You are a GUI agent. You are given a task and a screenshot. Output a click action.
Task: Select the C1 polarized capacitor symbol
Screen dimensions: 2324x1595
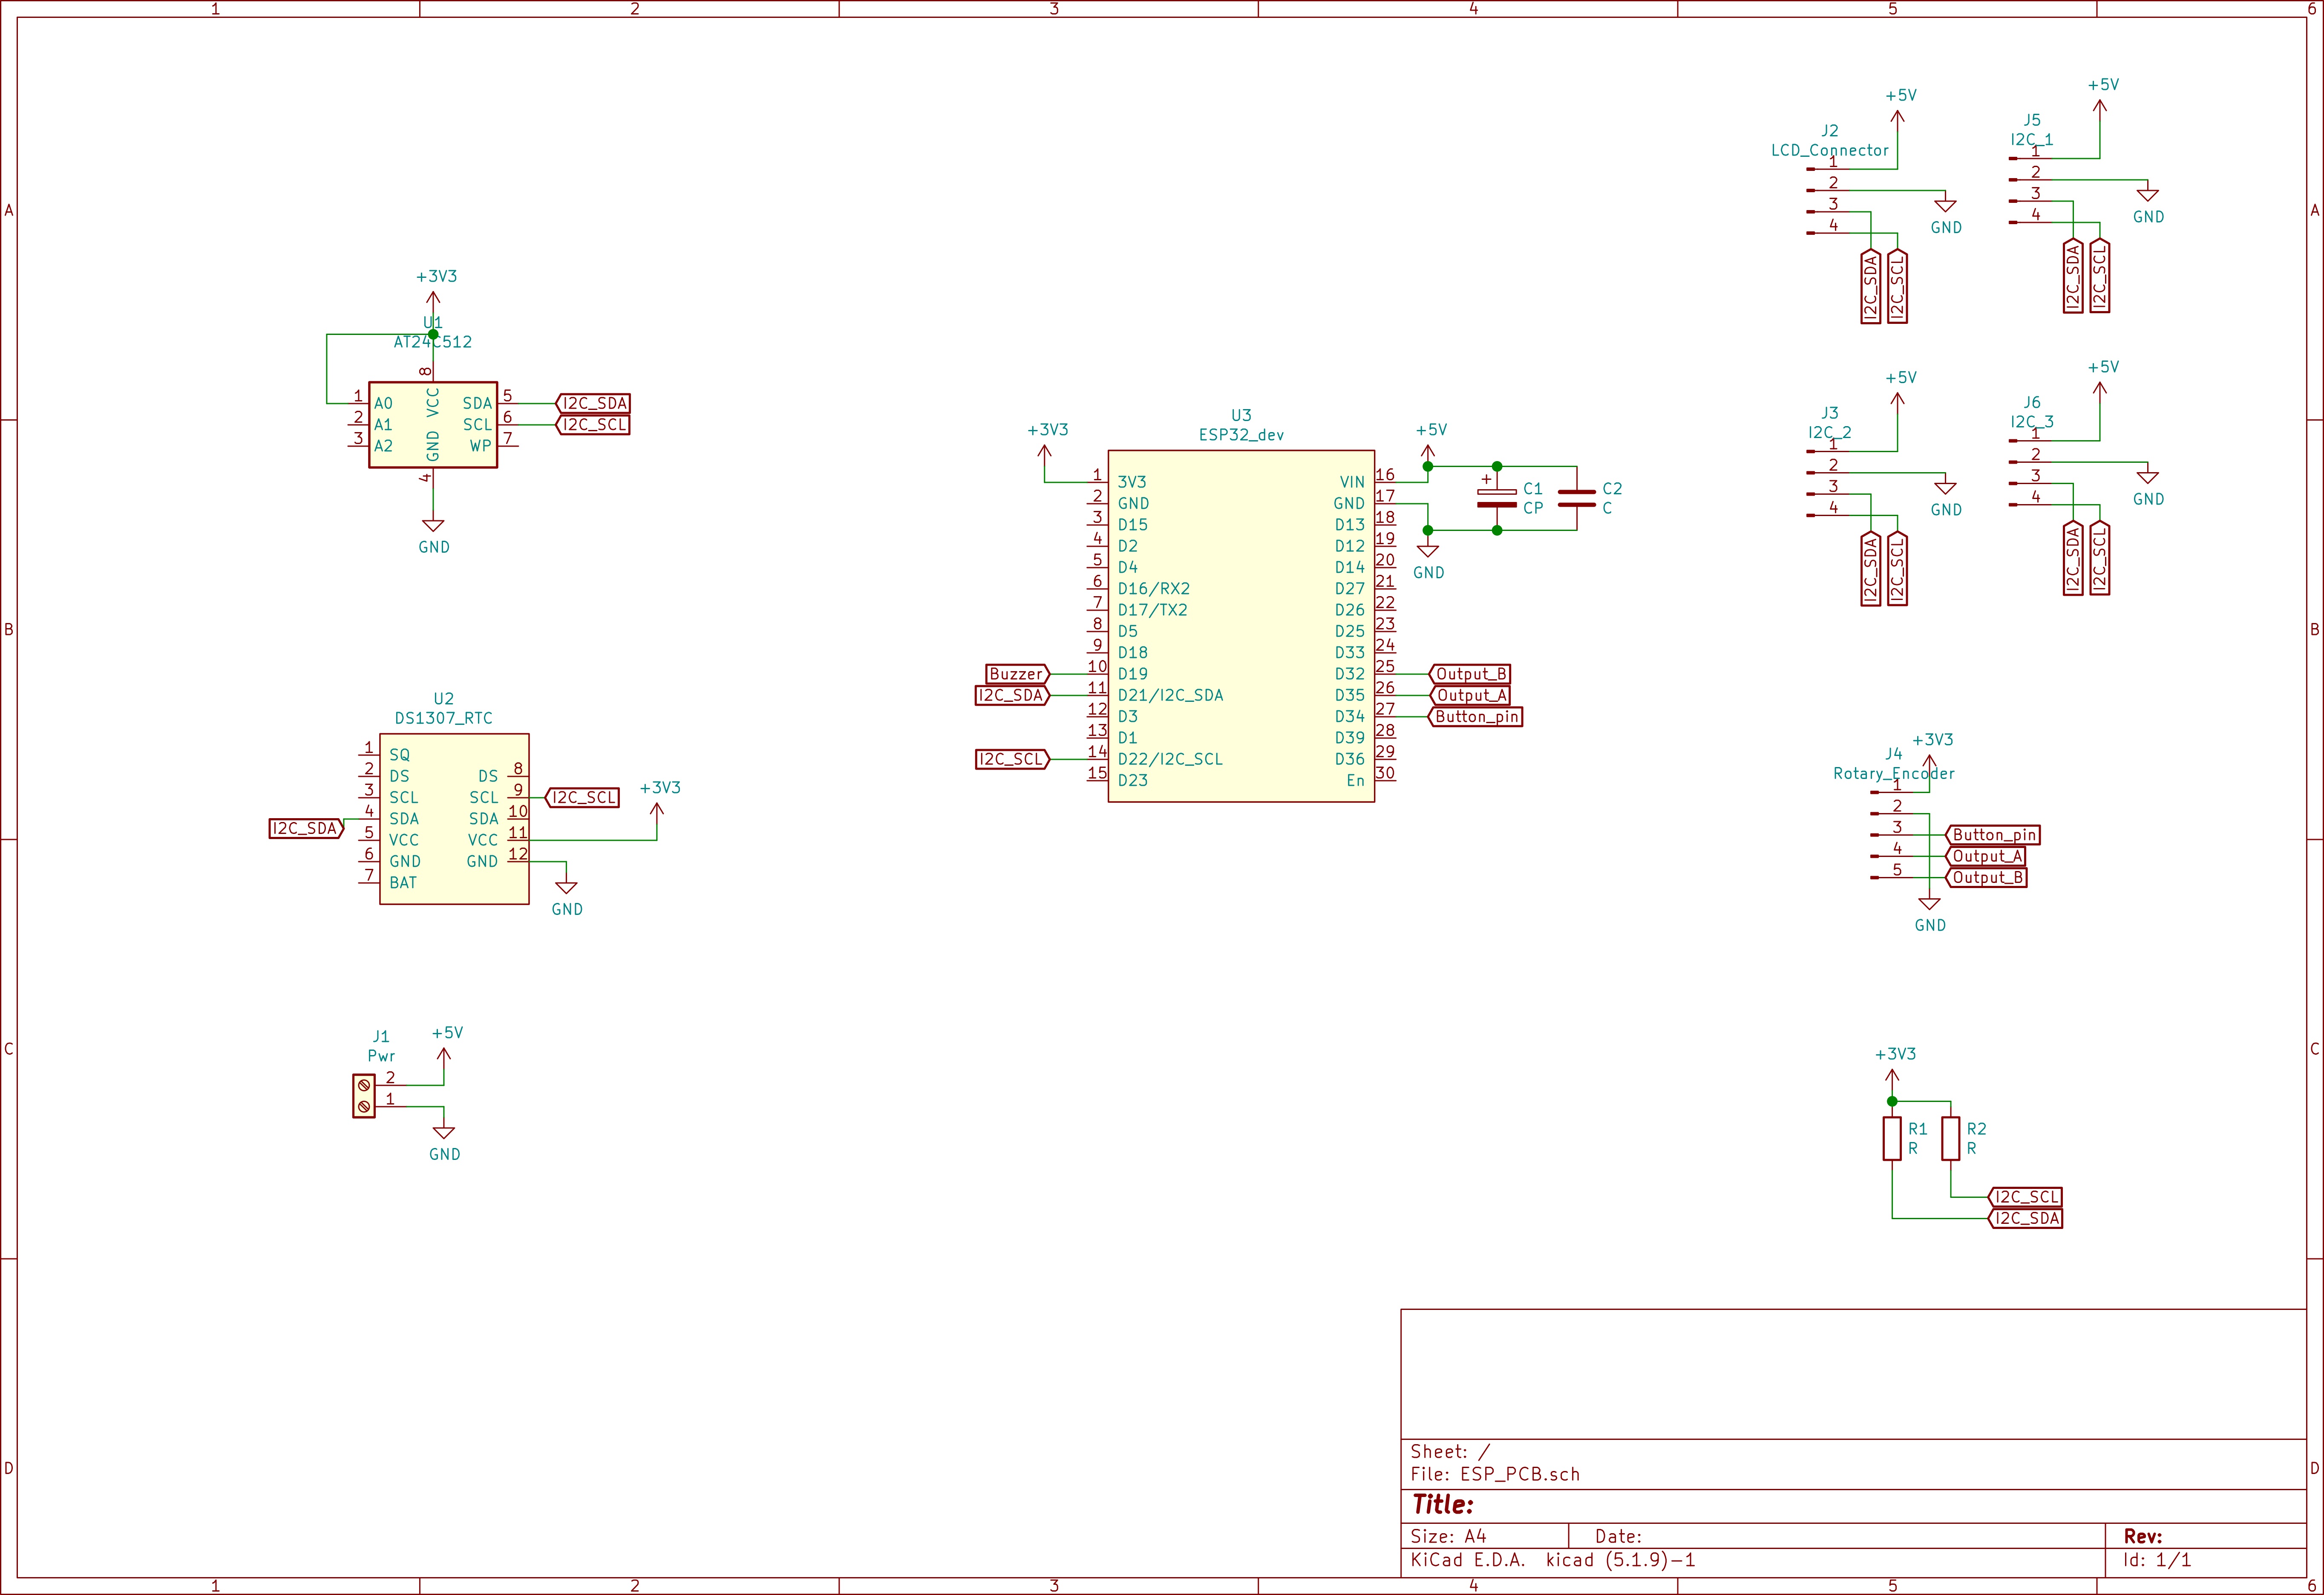pos(1497,498)
